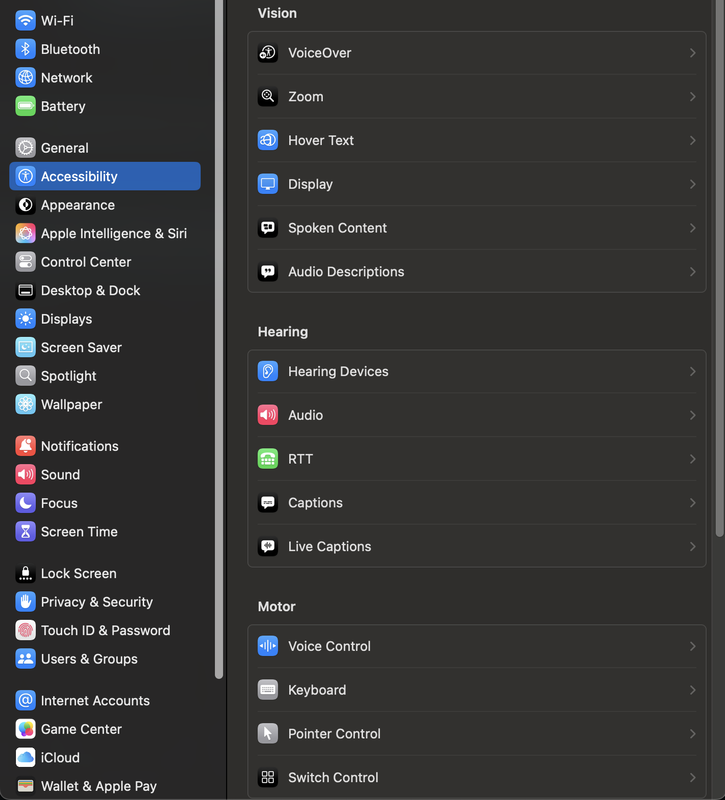Click the Motor section heading
Image resolution: width=725 pixels, height=800 pixels.
(x=277, y=607)
